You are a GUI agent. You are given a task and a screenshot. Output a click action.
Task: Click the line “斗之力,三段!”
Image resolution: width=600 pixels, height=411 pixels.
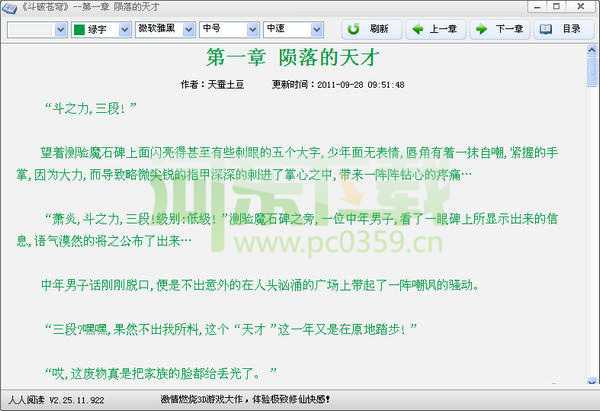click(90, 108)
